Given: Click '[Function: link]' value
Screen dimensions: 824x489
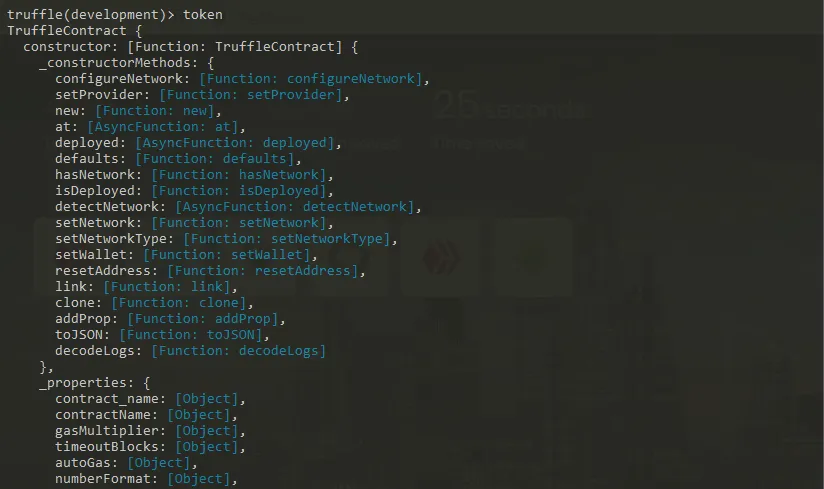Looking at the screenshot, I should click(x=167, y=287).
